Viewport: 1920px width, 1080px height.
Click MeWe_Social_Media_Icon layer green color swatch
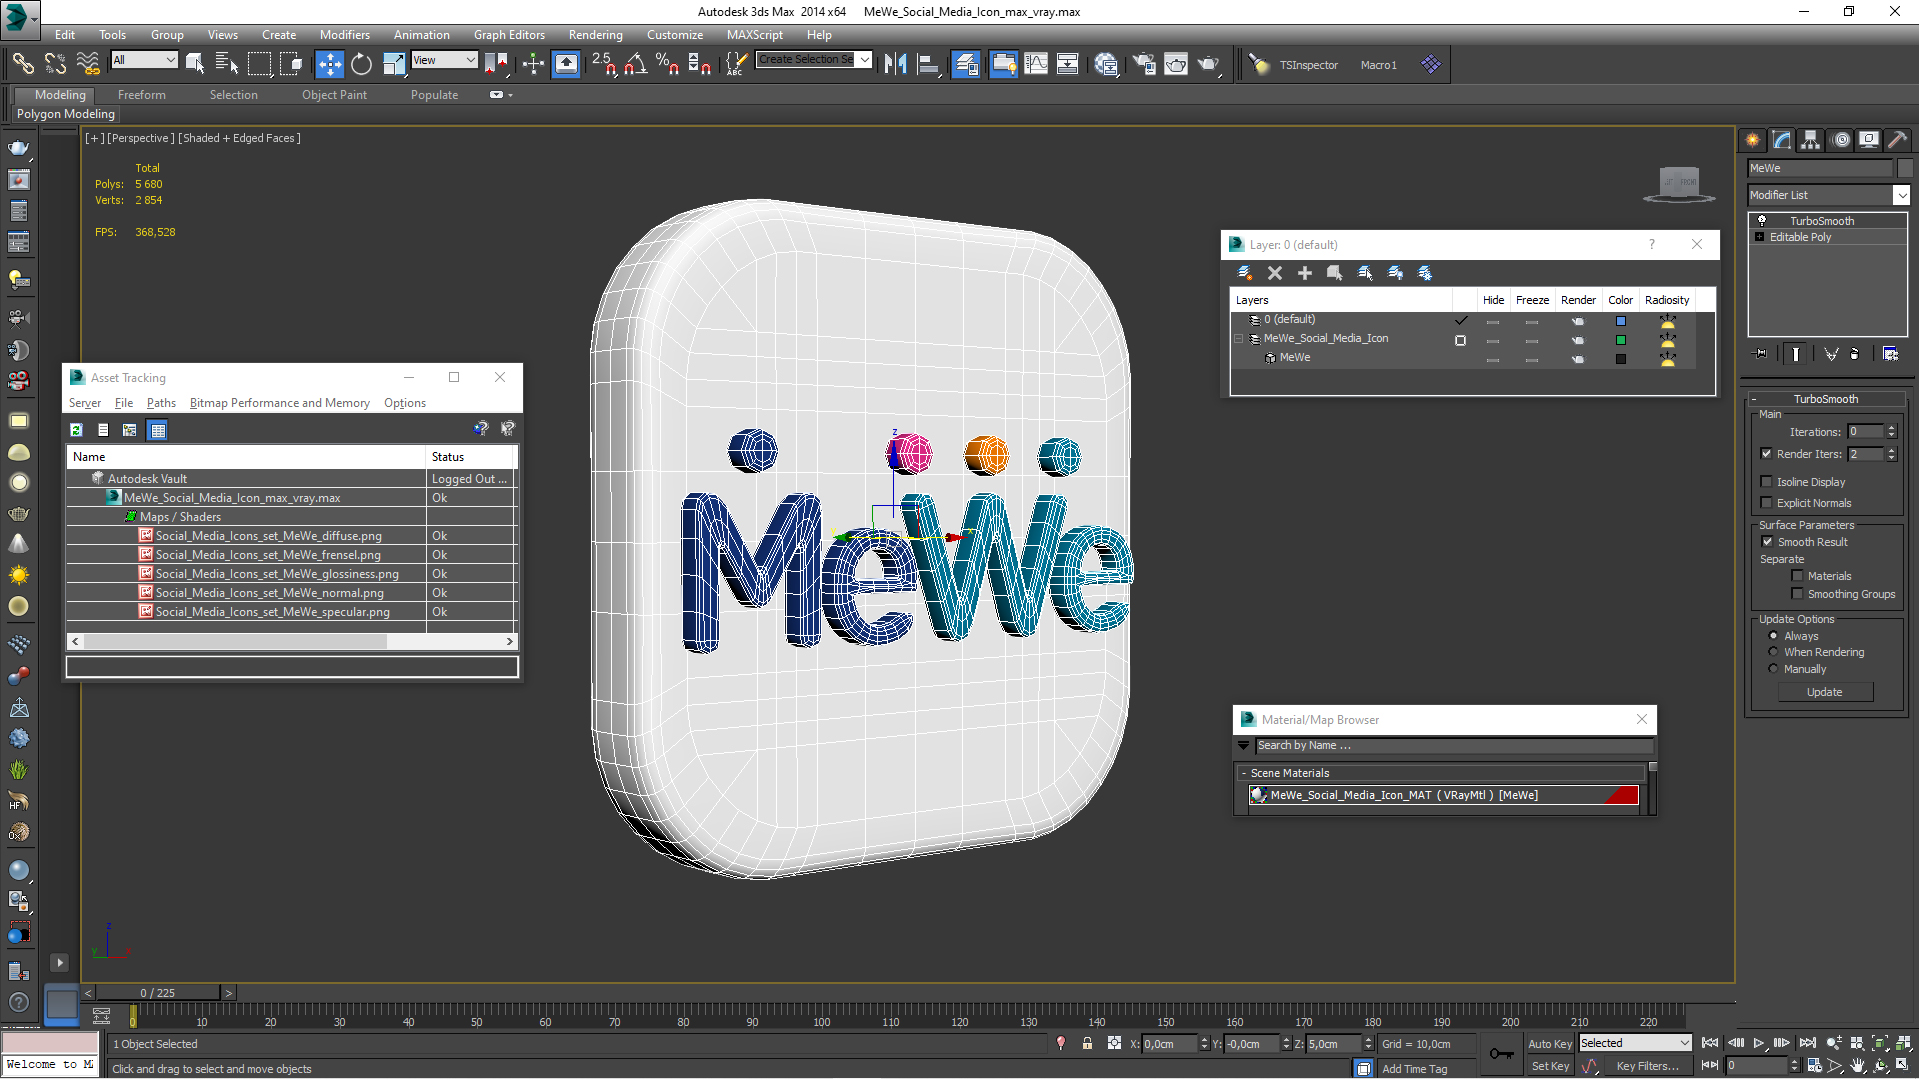[1621, 340]
